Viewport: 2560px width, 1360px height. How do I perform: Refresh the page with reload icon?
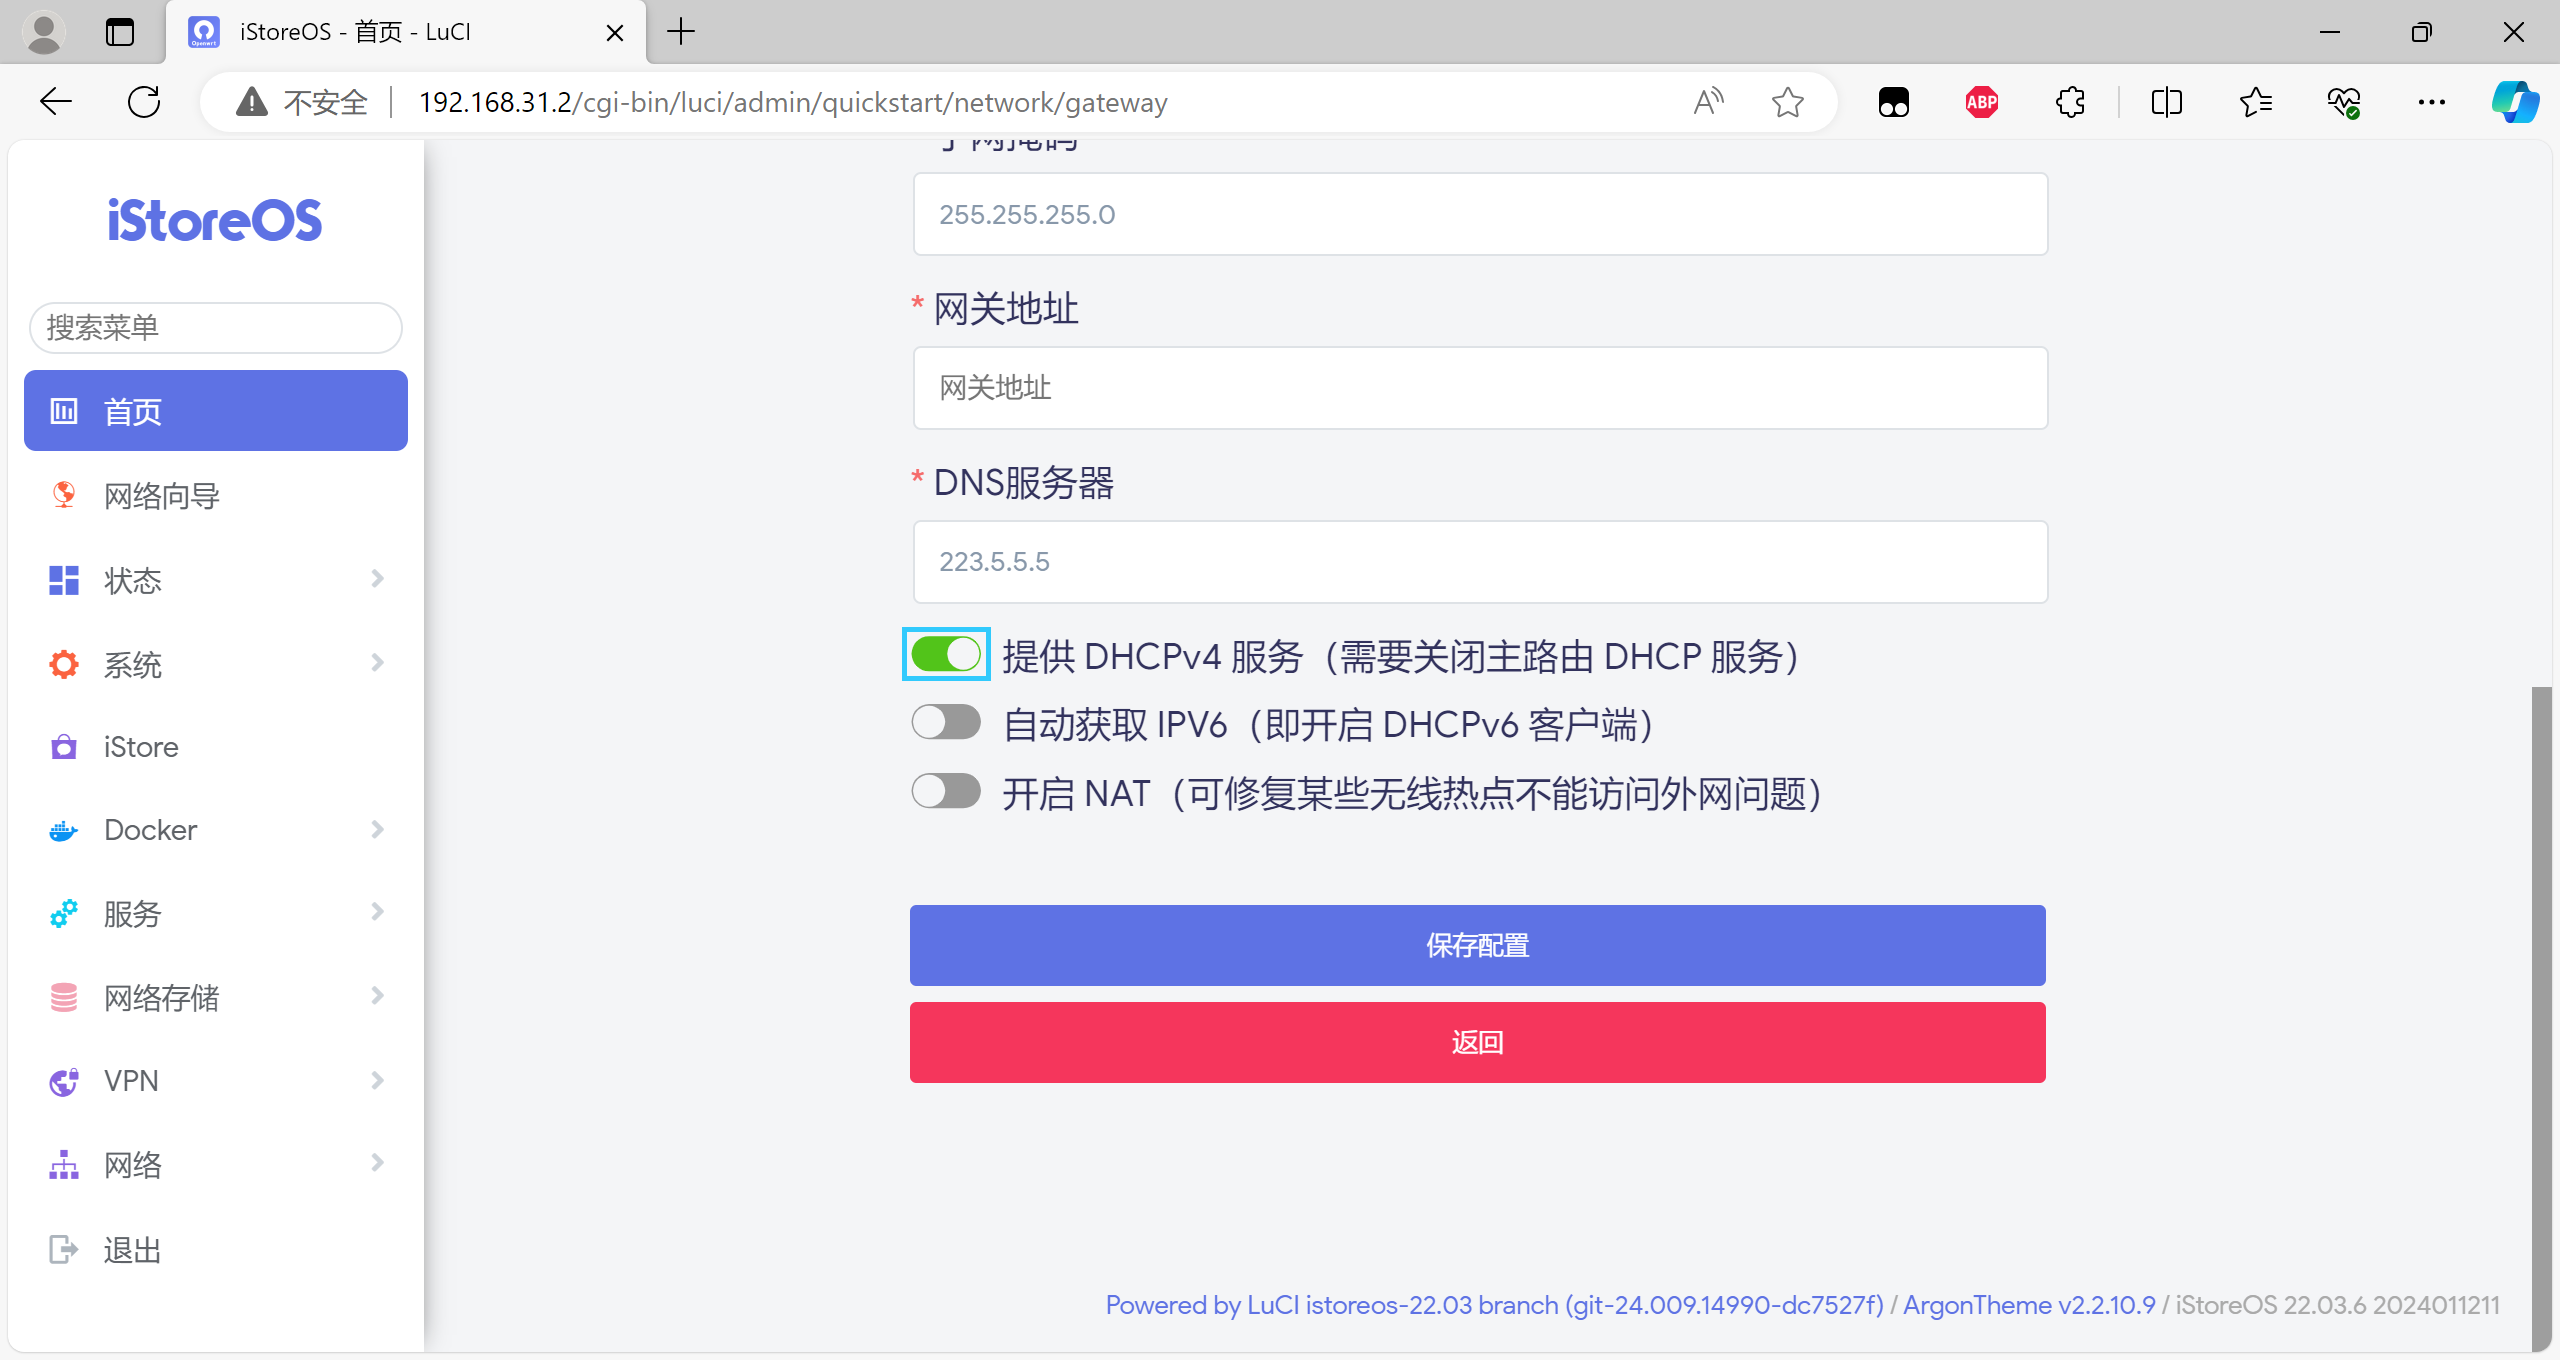[144, 102]
